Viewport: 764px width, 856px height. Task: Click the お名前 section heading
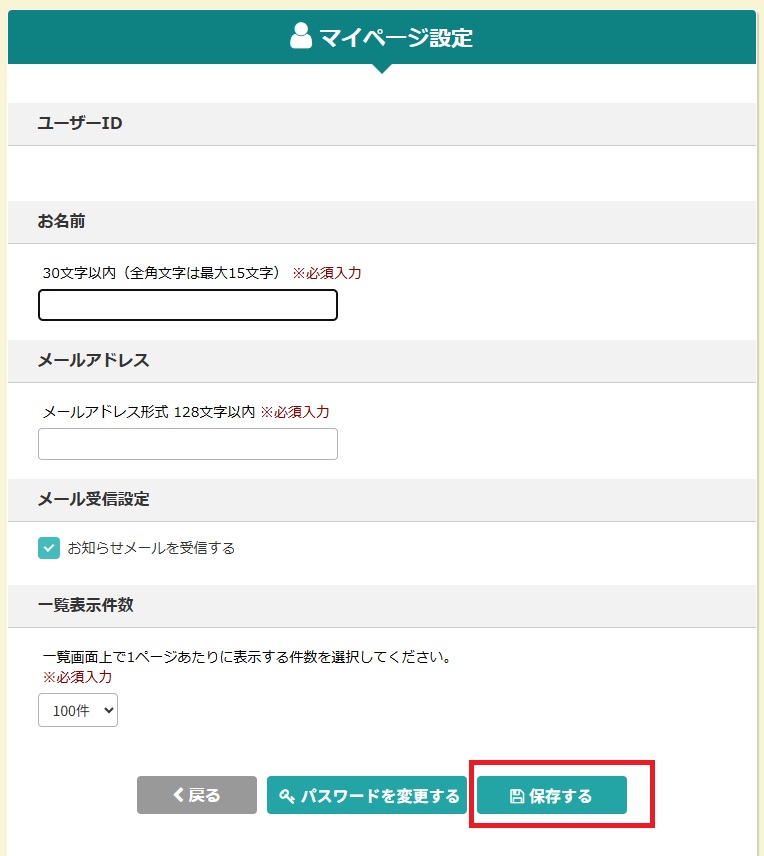[62, 221]
